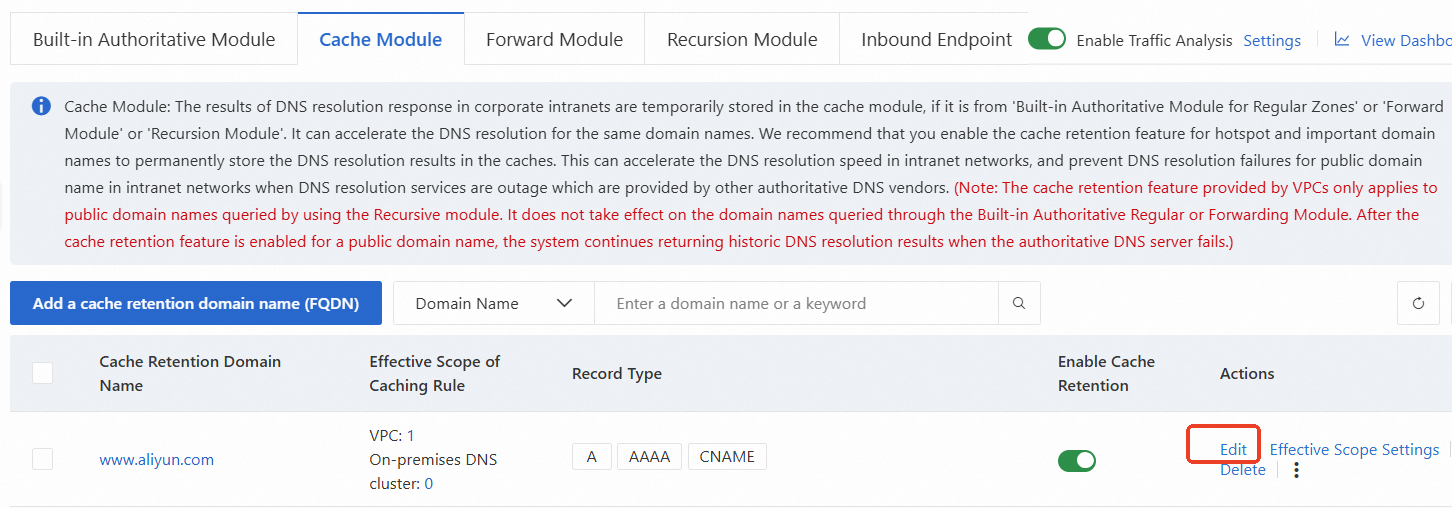Open Effective Scope Settings link
This screenshot has width=1452, height=508.
coord(1354,450)
